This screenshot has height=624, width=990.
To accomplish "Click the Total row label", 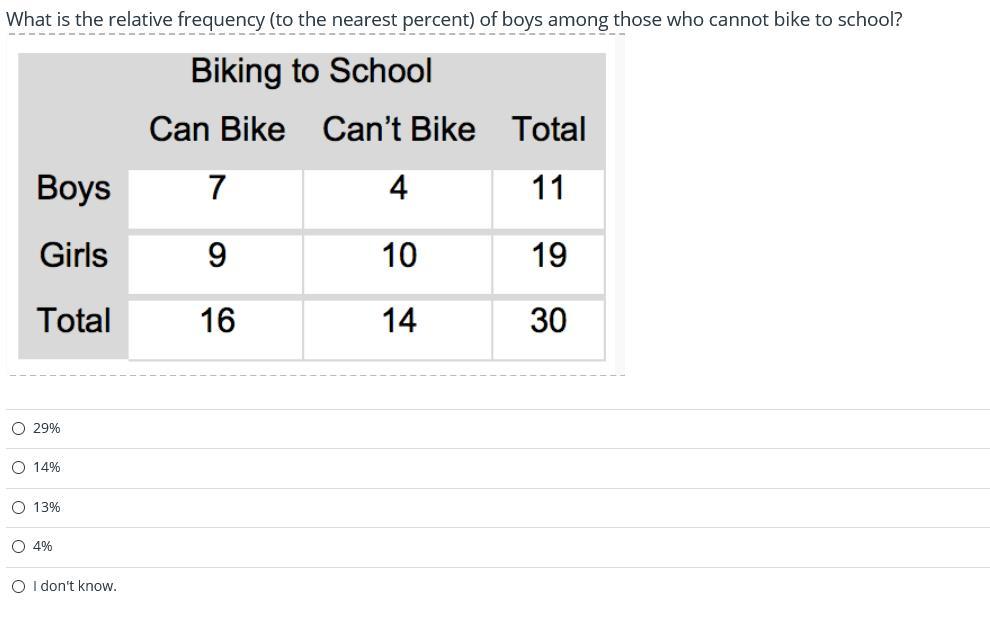I will [x=73, y=320].
